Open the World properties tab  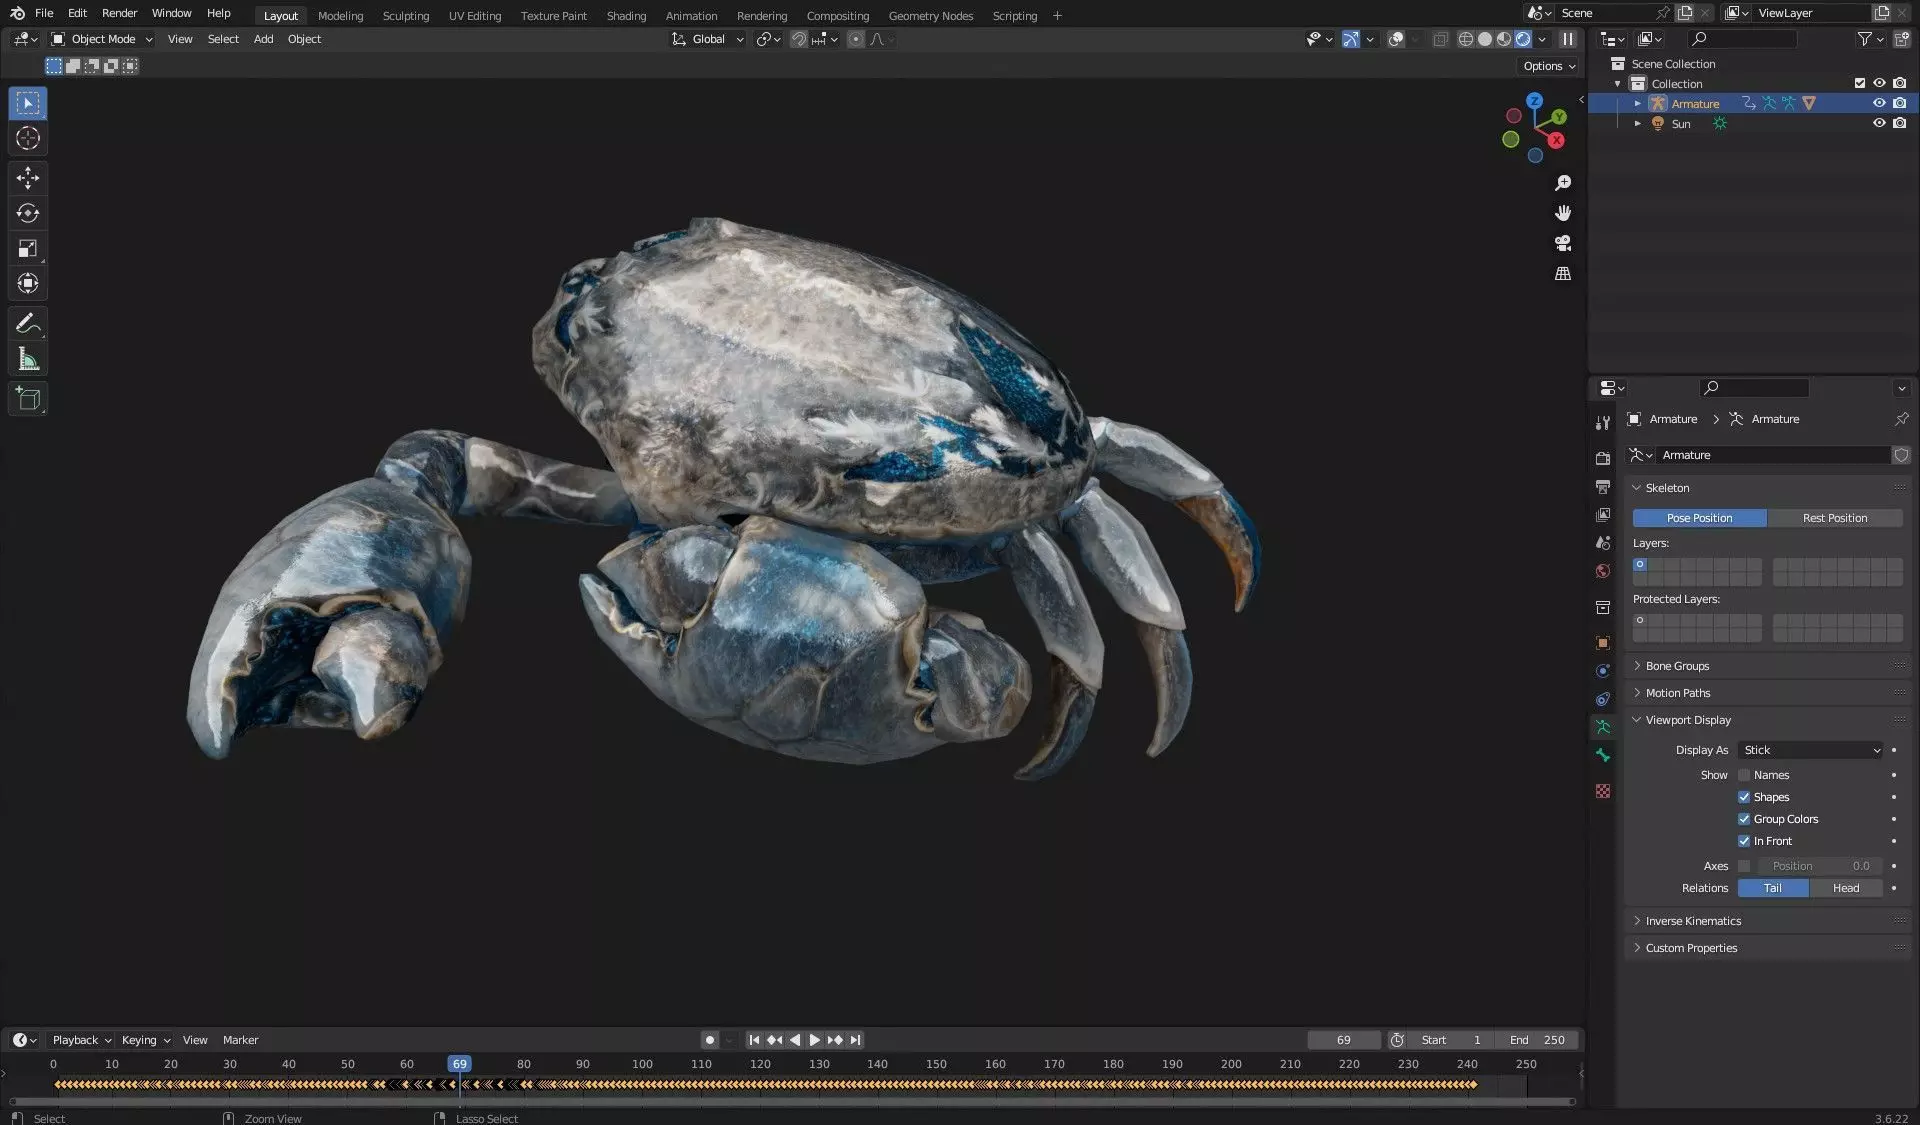[x=1603, y=571]
